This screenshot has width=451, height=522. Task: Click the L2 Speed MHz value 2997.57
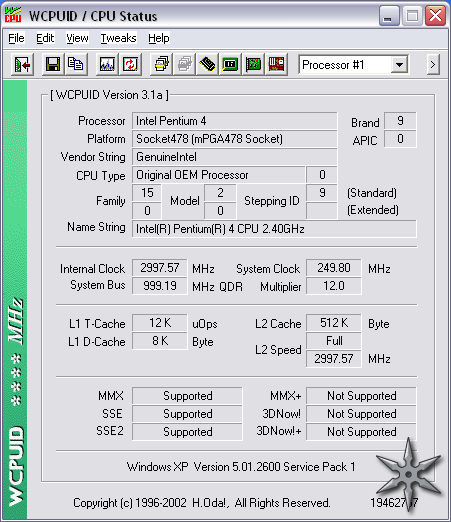(x=334, y=359)
